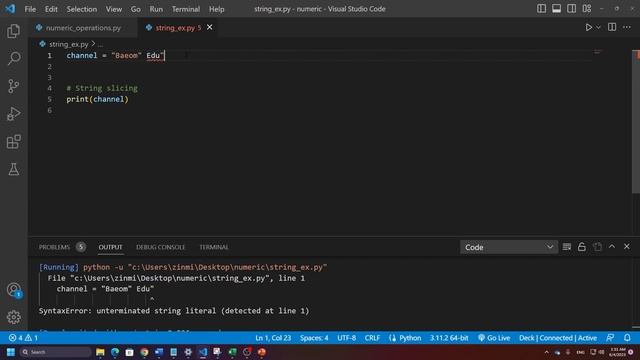Close the bottom panel
This screenshot has width=640, height=360.
[x=627, y=247]
